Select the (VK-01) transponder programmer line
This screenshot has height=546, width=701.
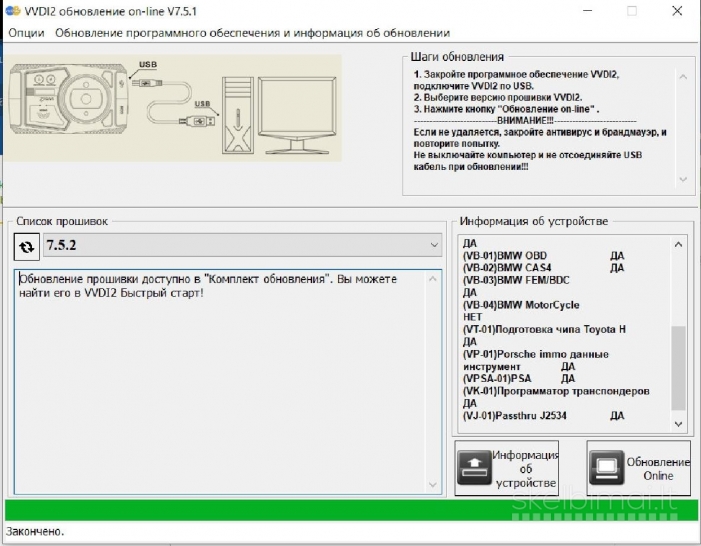(x=556, y=391)
